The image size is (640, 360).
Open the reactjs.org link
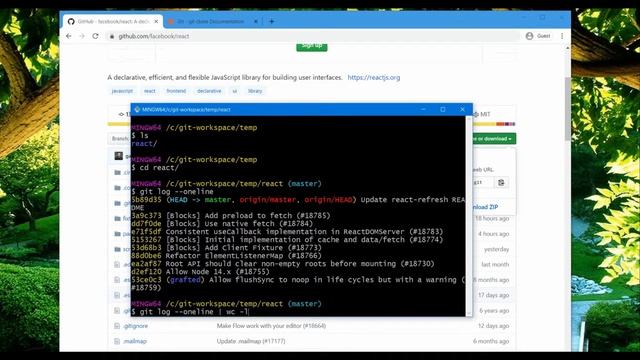pyautogui.click(x=374, y=78)
